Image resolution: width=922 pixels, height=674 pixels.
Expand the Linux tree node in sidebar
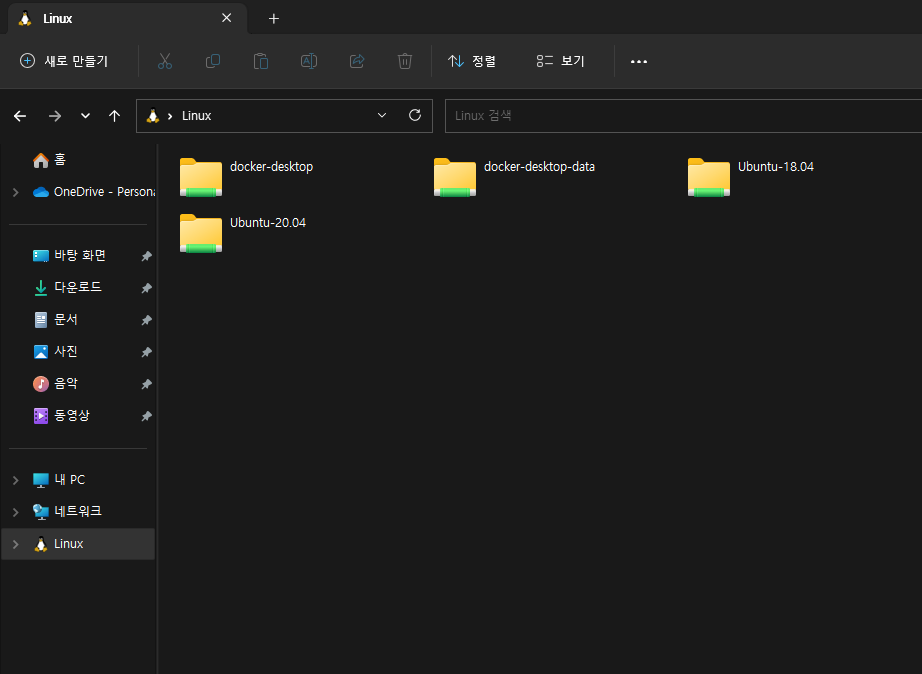16,544
